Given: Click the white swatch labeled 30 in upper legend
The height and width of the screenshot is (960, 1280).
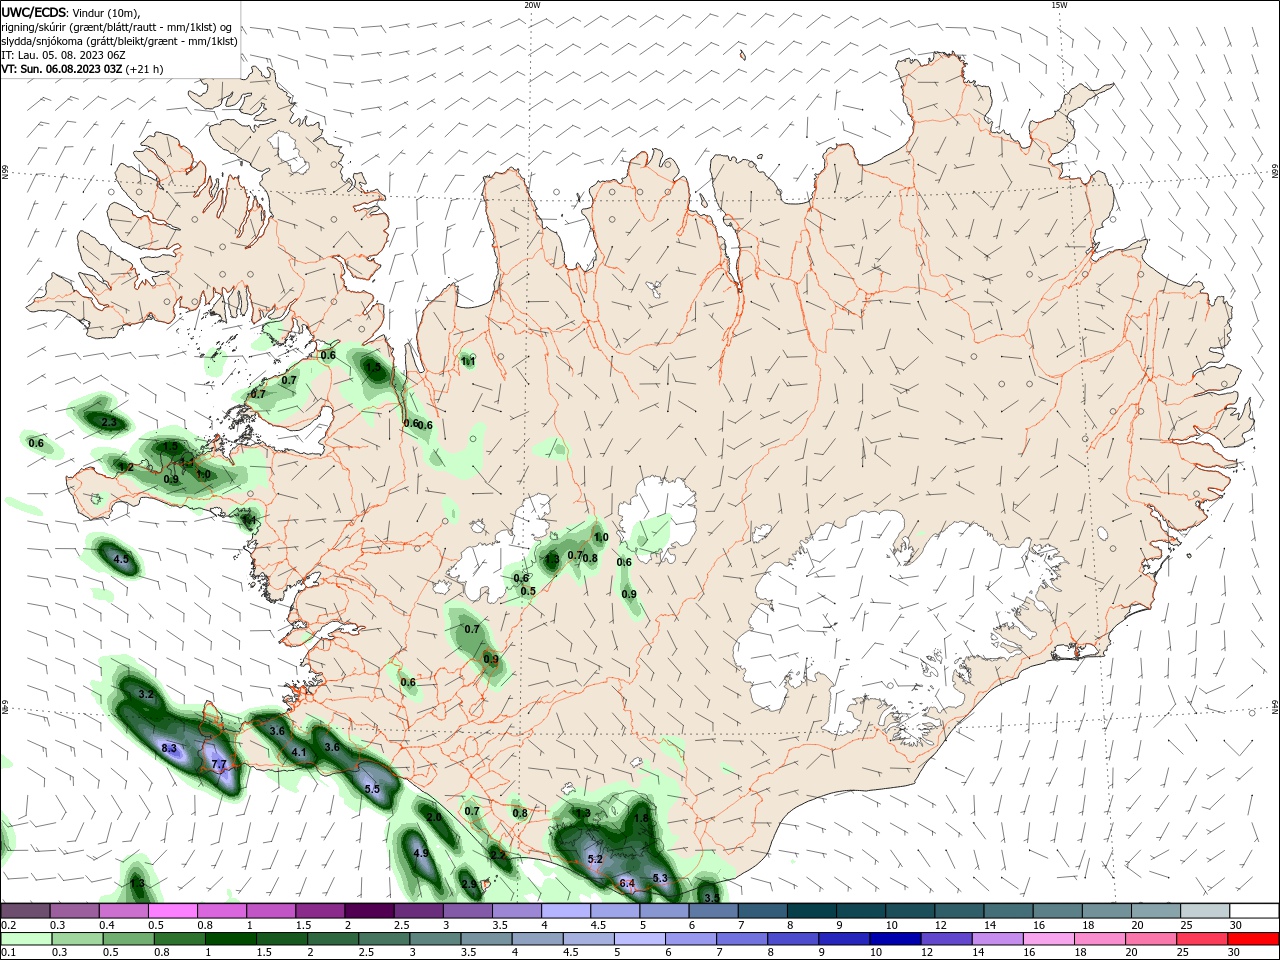Looking at the screenshot, I should tap(1254, 911).
